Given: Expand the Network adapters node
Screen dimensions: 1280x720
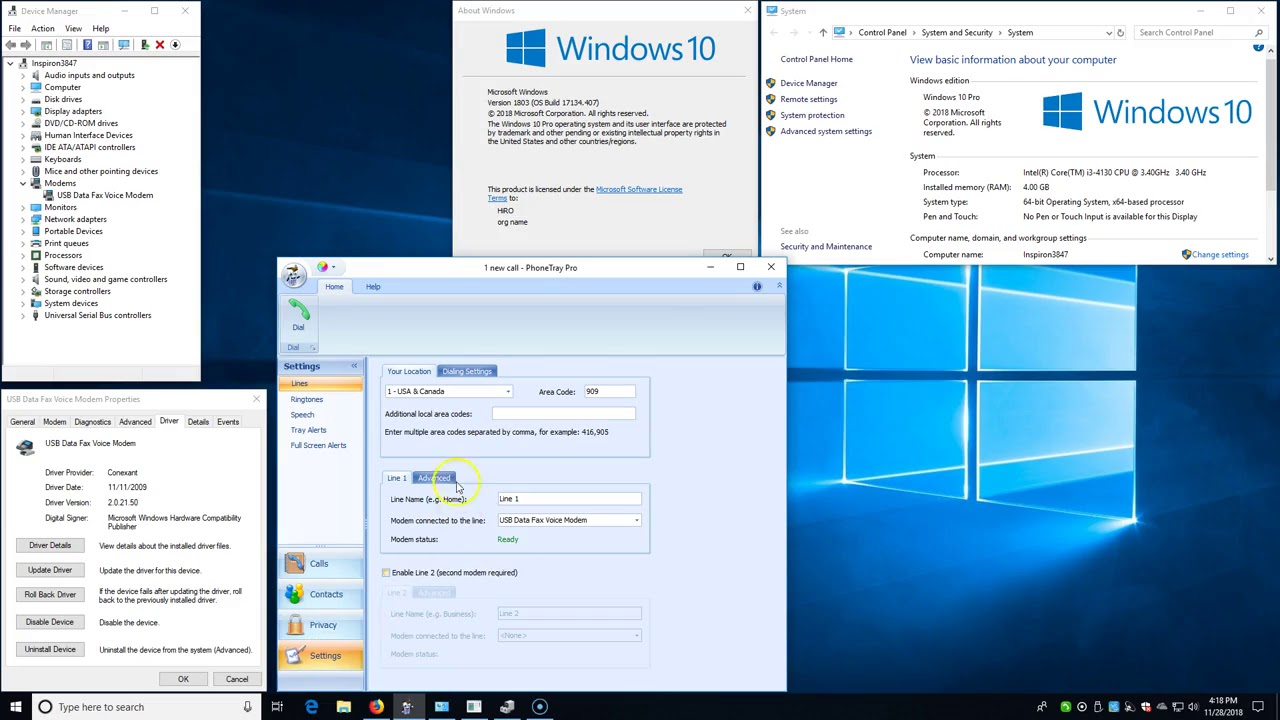Looking at the screenshot, I should click(x=23, y=220).
